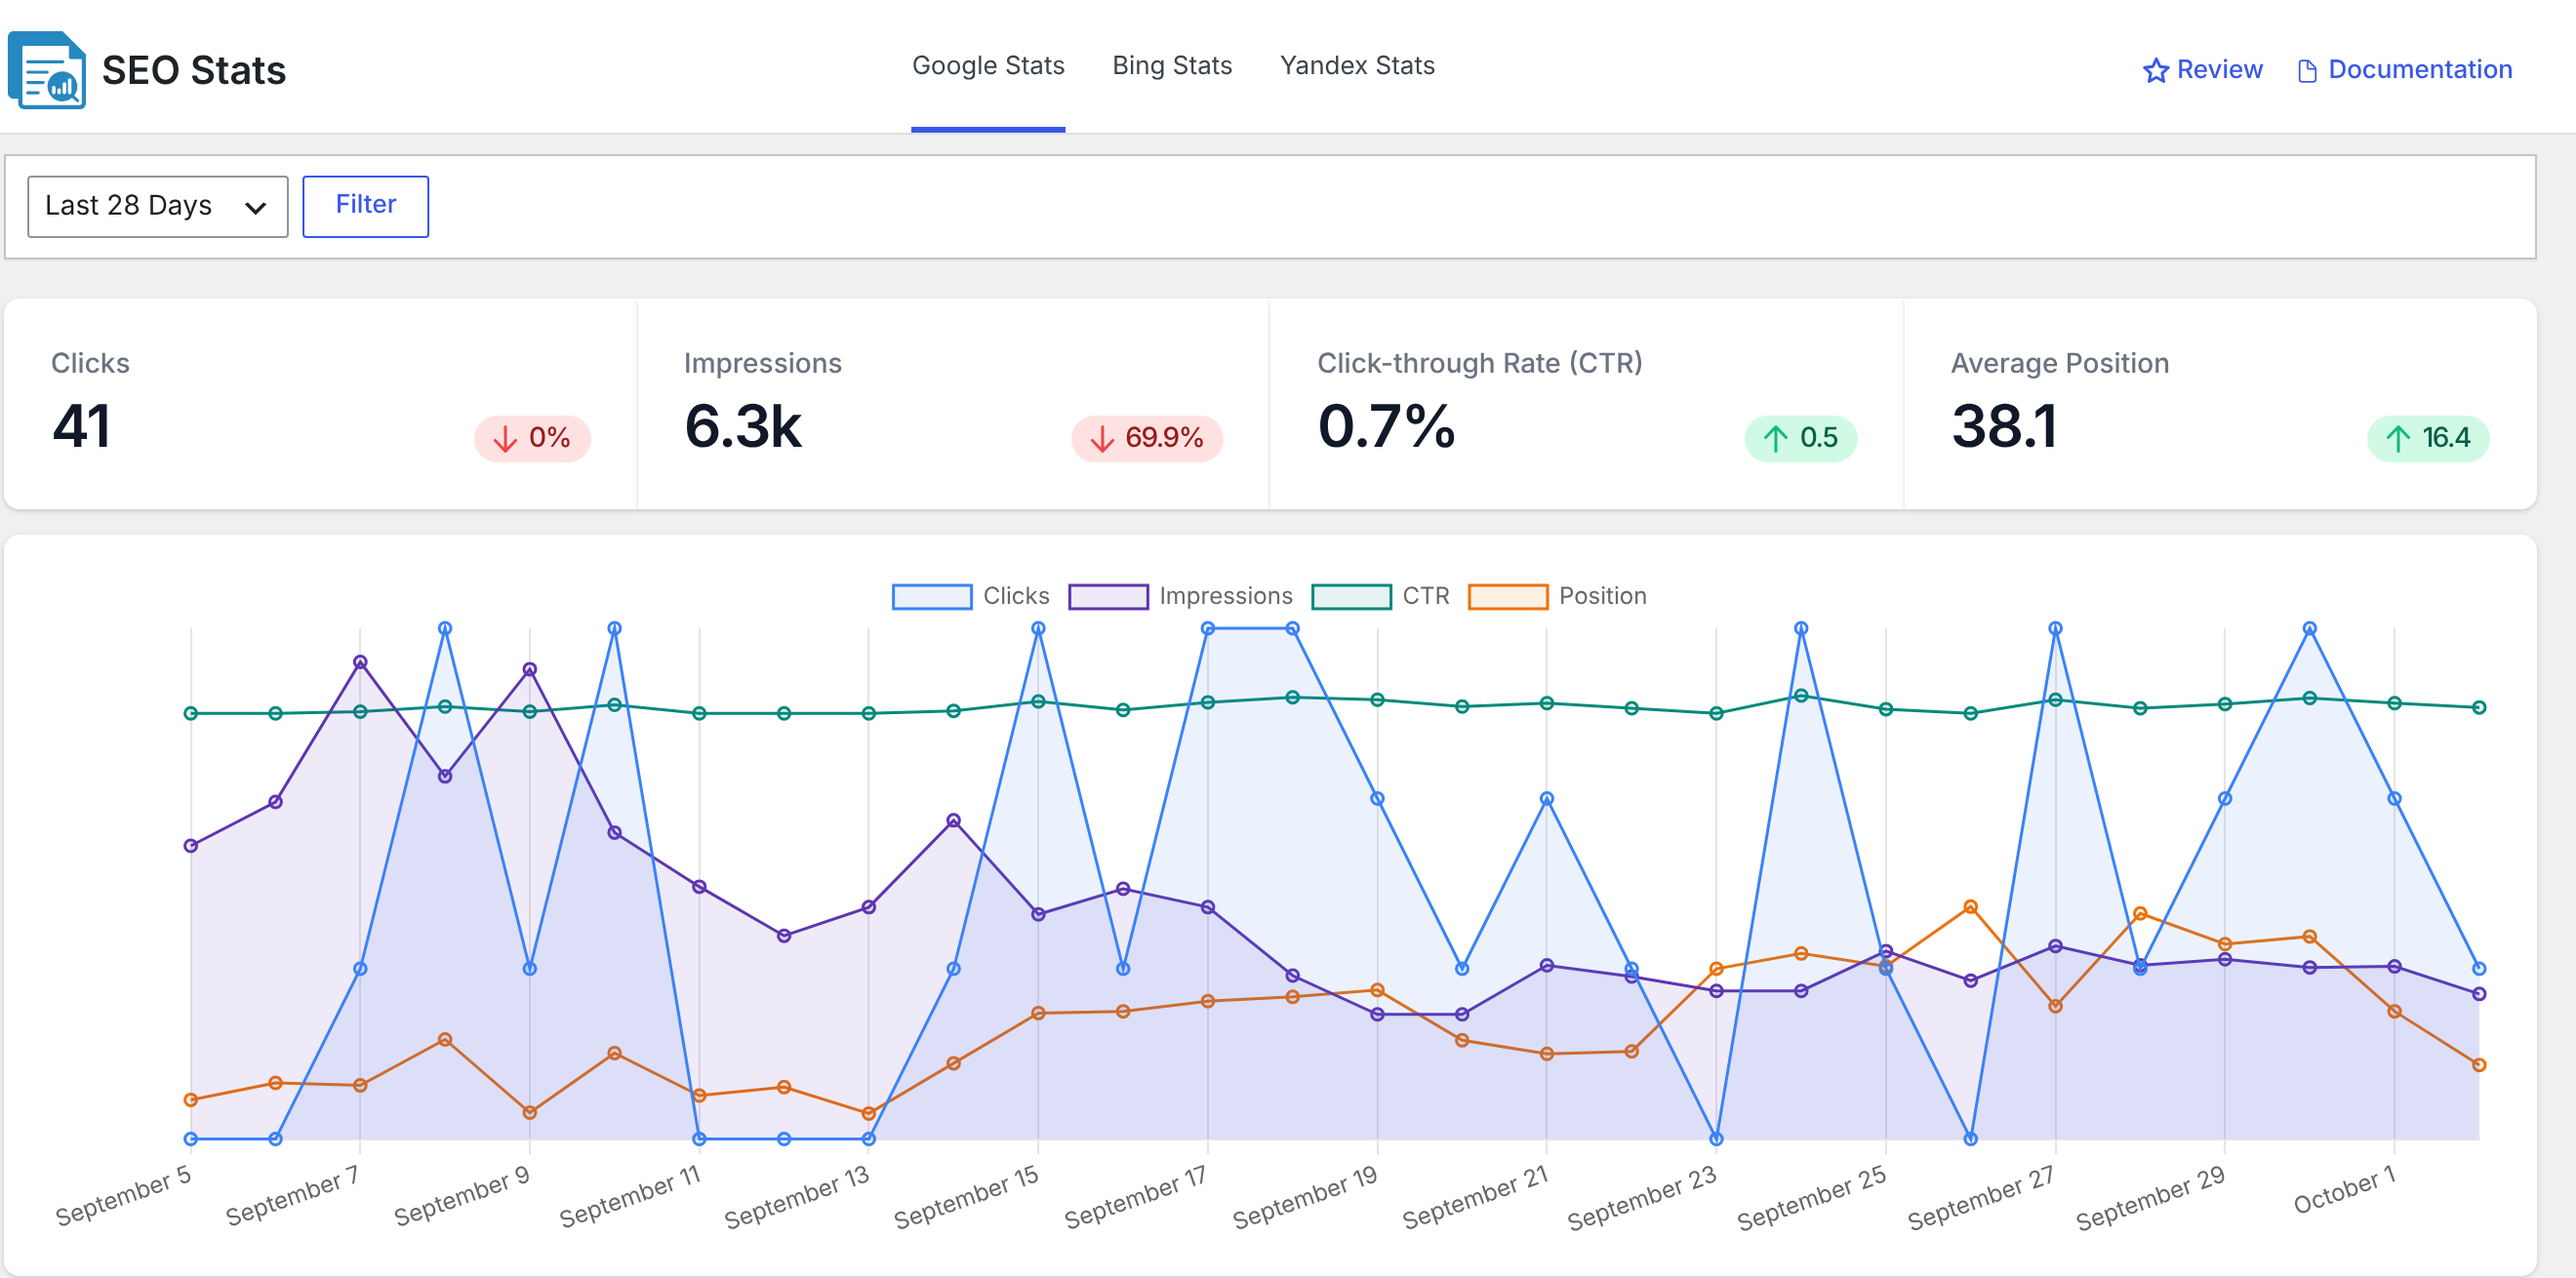Click the CTR value 0.7%
This screenshot has width=2576, height=1278.
tap(1386, 427)
